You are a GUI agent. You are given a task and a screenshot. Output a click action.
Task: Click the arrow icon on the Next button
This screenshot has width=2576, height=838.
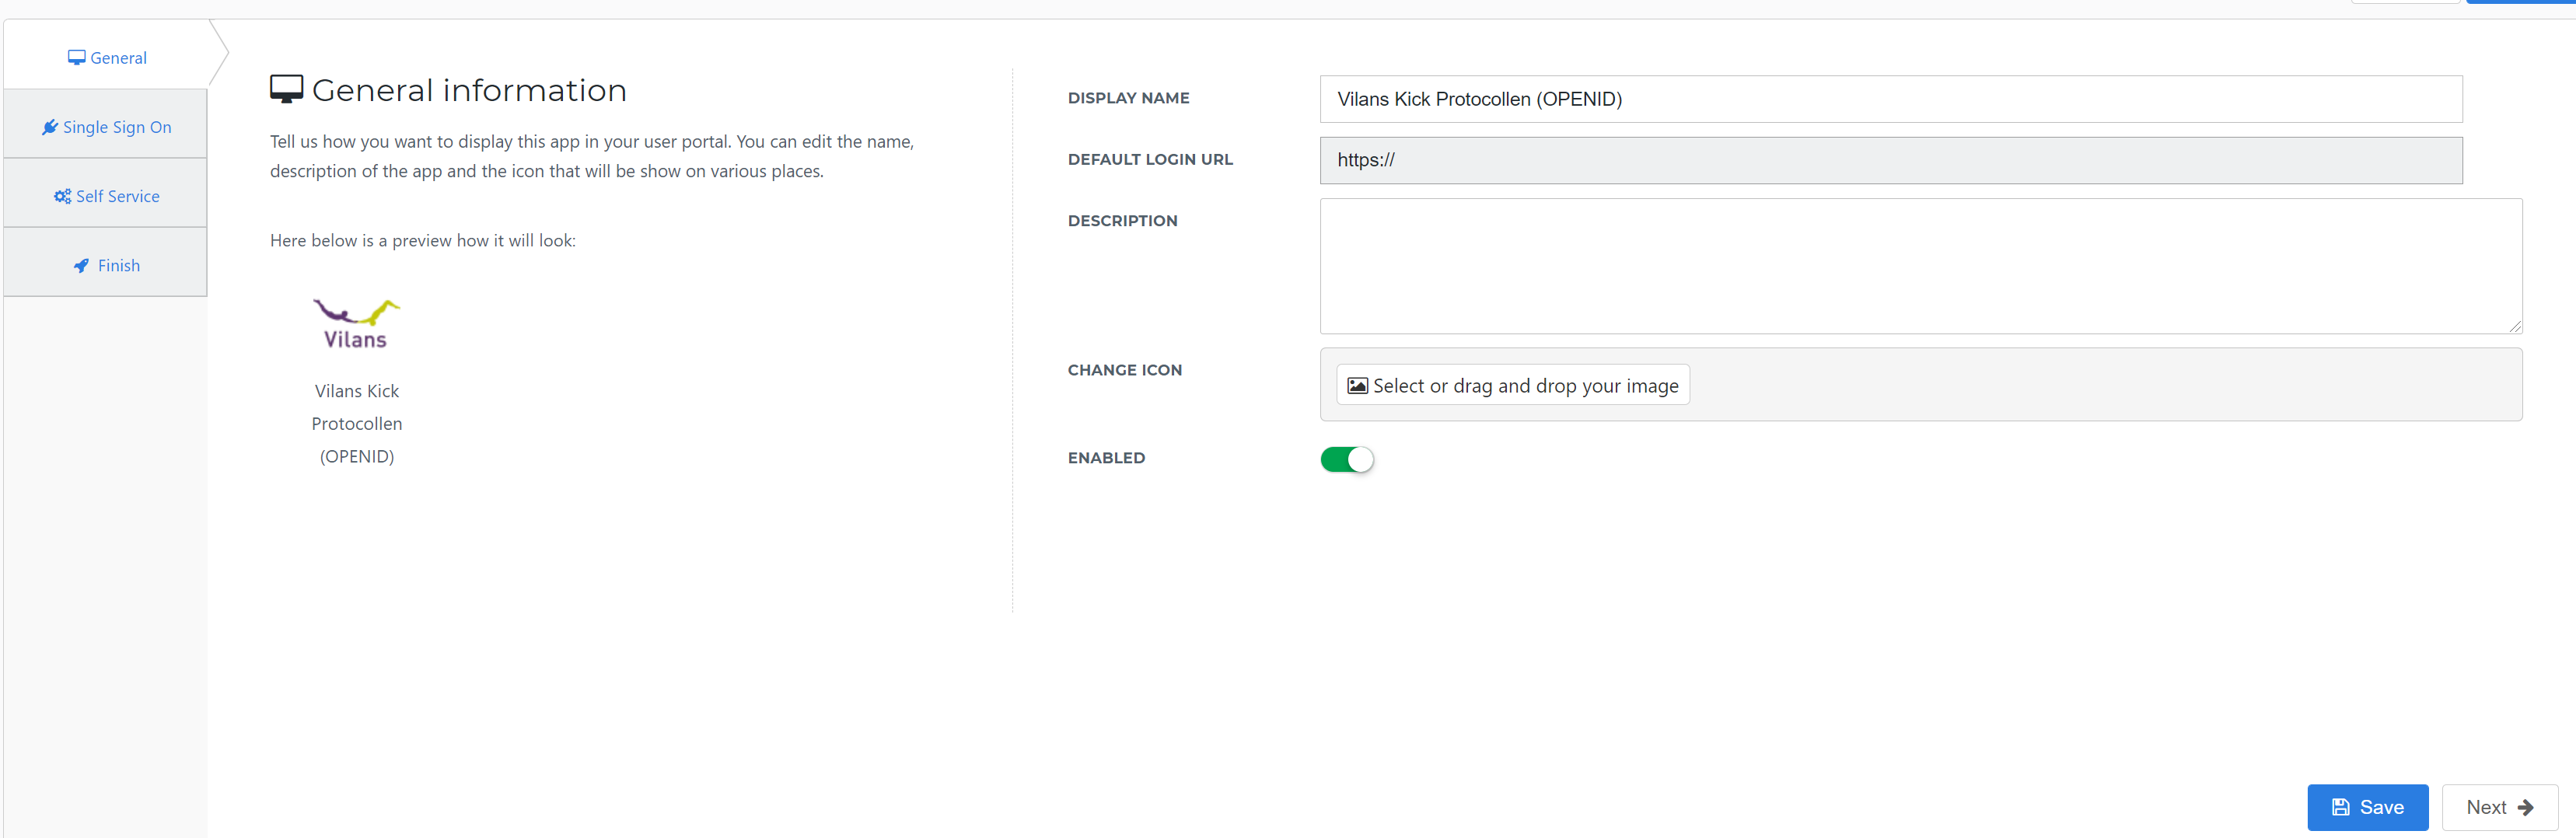coord(2526,808)
